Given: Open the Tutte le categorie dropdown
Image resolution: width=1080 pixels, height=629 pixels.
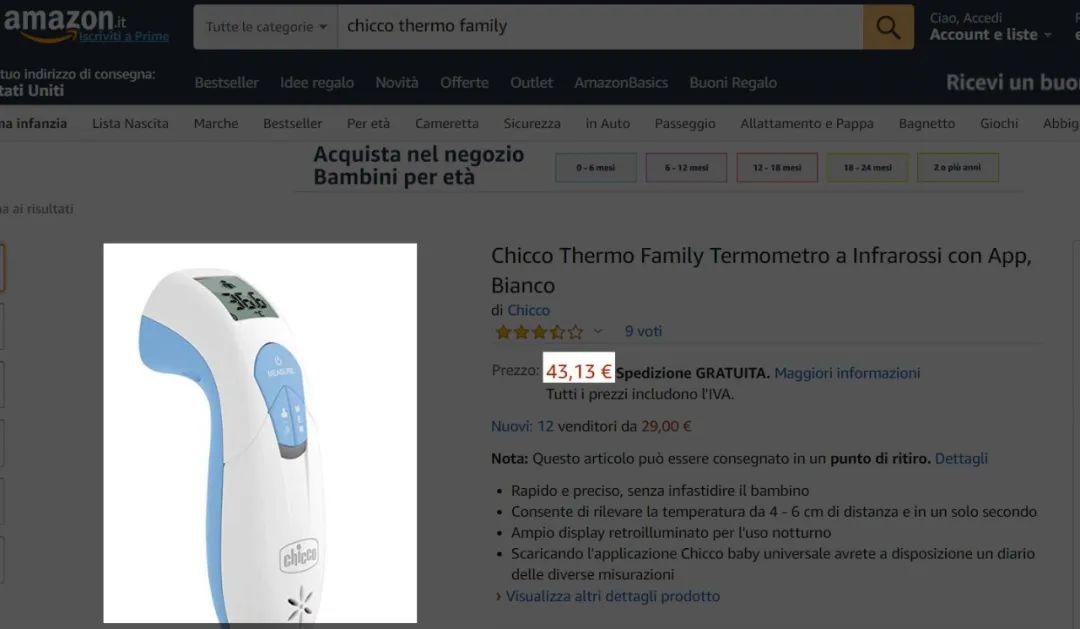Looking at the screenshot, I should pyautogui.click(x=266, y=27).
